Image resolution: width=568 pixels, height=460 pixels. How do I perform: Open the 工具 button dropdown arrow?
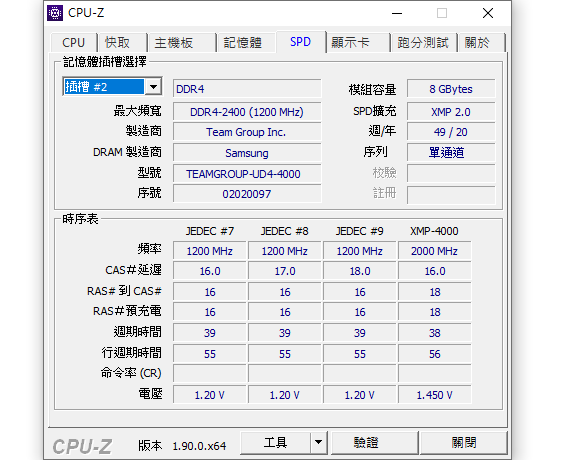tap(318, 443)
